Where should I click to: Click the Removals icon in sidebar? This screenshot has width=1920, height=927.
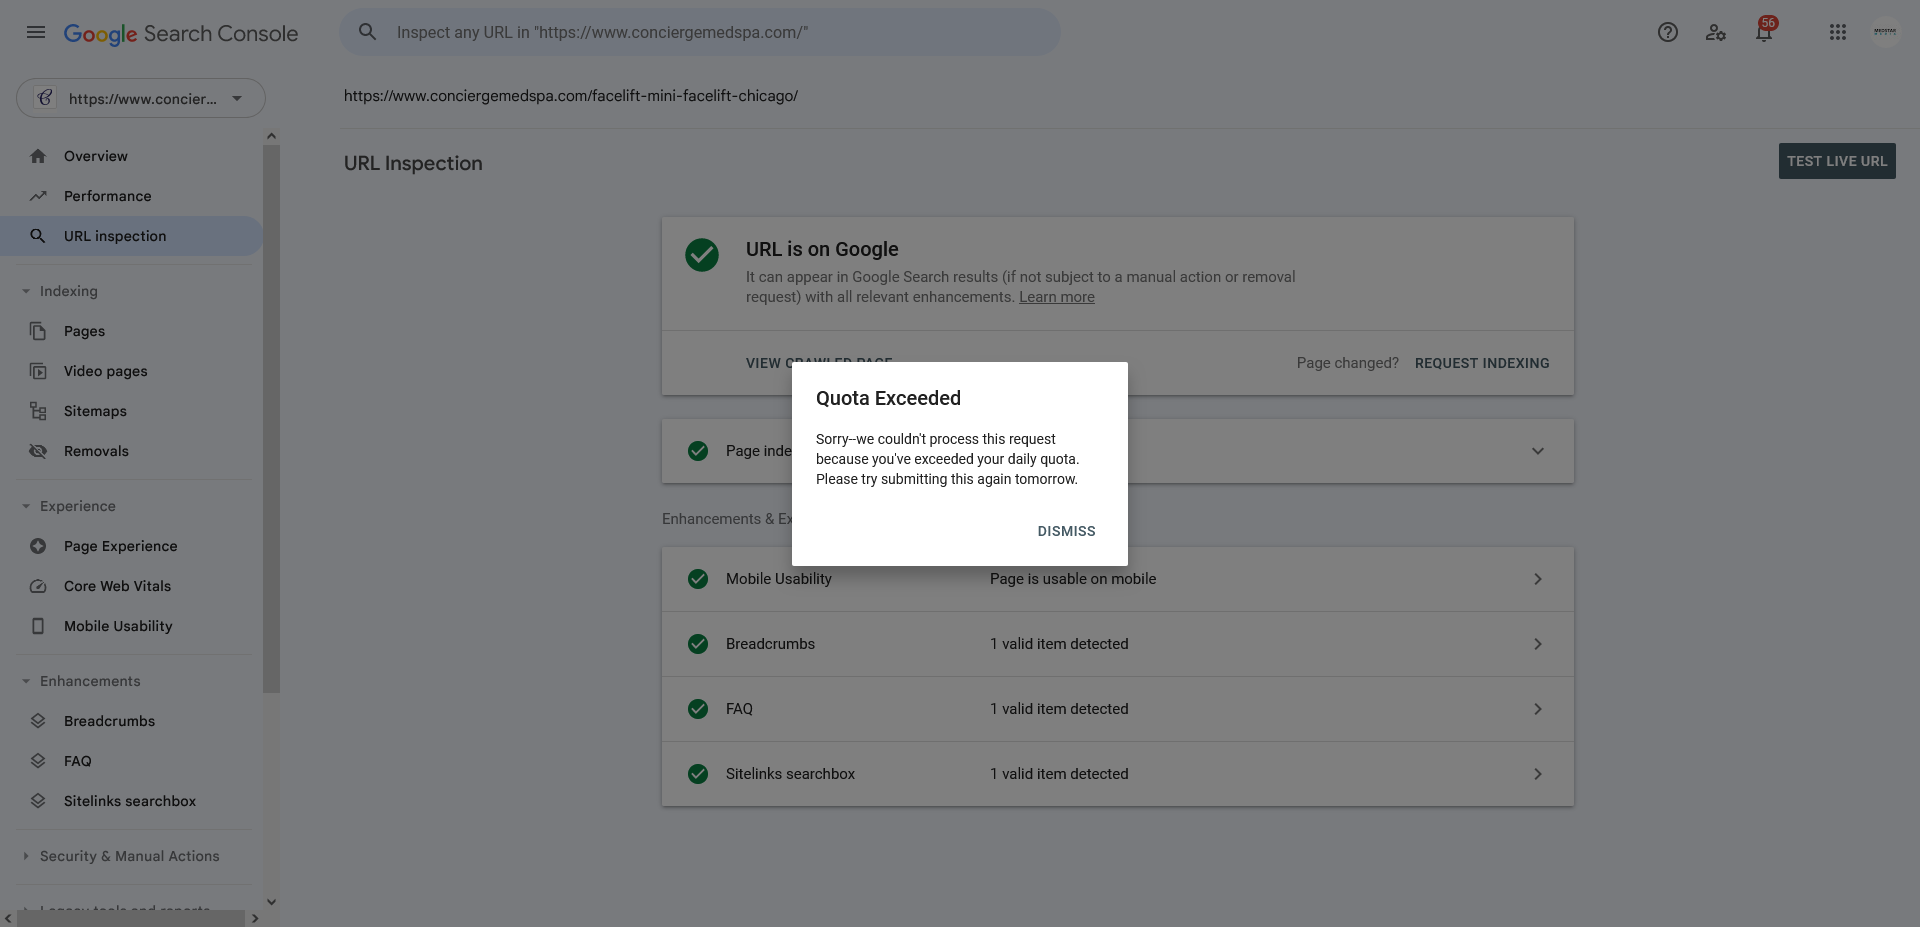(38, 451)
